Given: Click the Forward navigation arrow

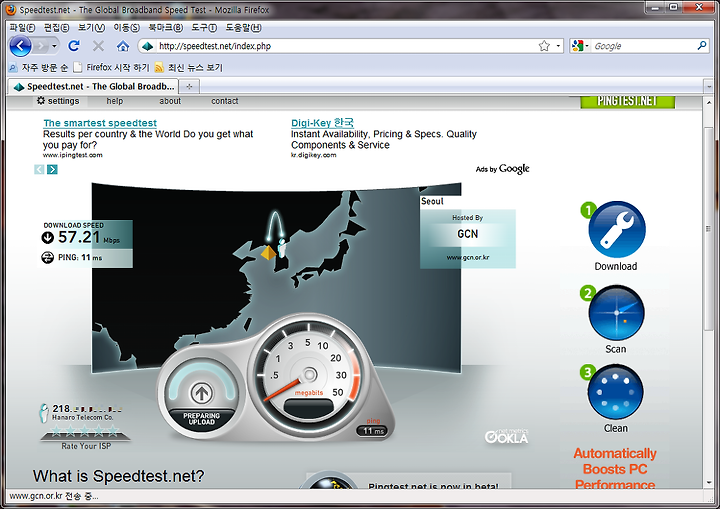Looking at the screenshot, I should [41, 46].
